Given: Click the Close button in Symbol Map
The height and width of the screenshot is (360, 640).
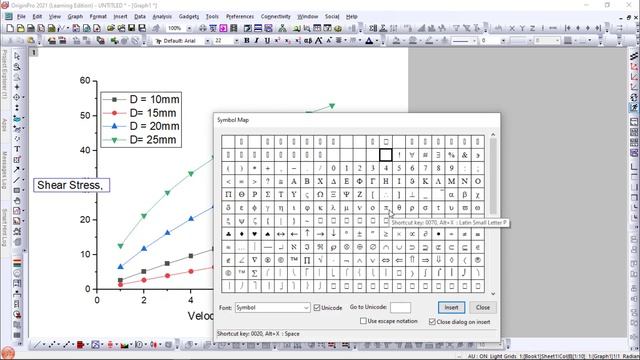Looking at the screenshot, I should (482, 307).
